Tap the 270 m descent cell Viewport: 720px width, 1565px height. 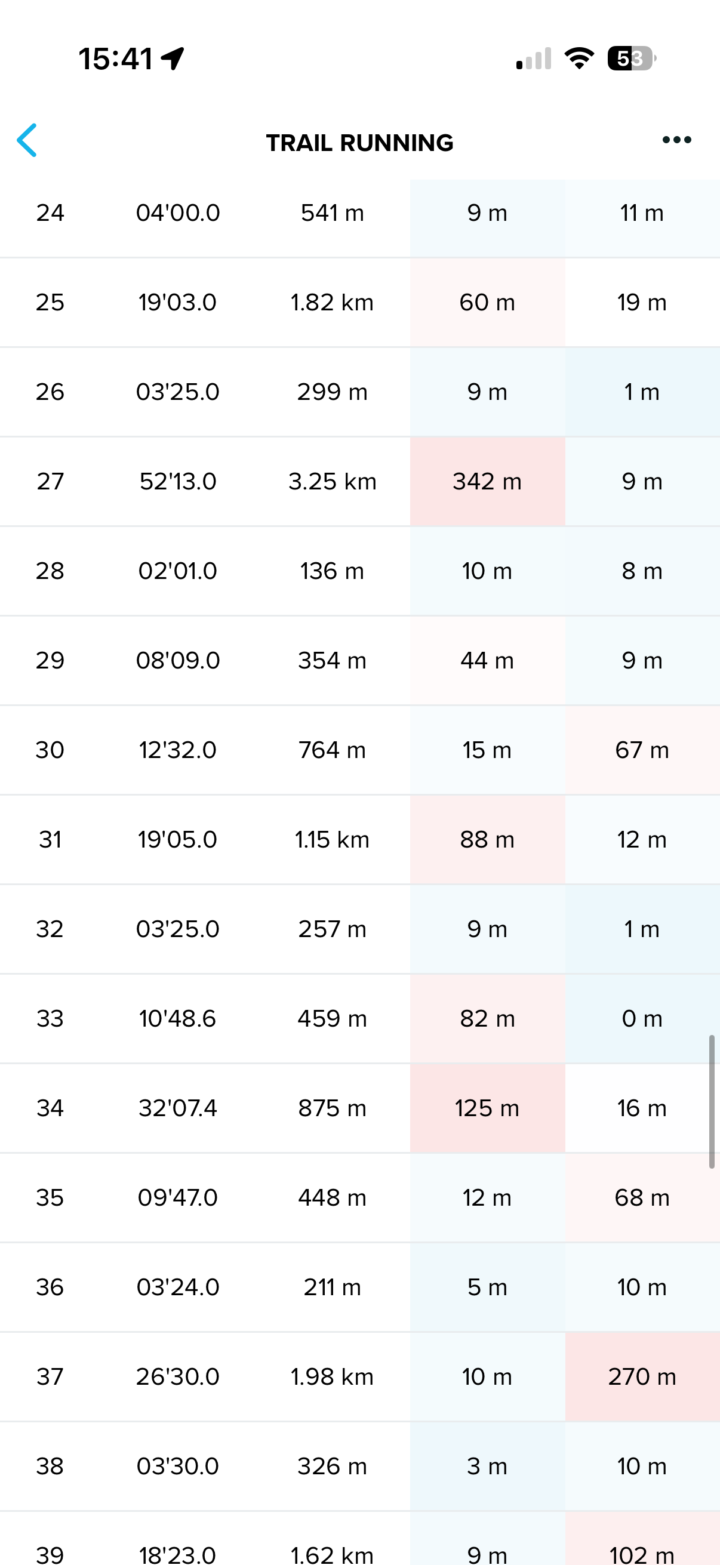[x=642, y=1376]
